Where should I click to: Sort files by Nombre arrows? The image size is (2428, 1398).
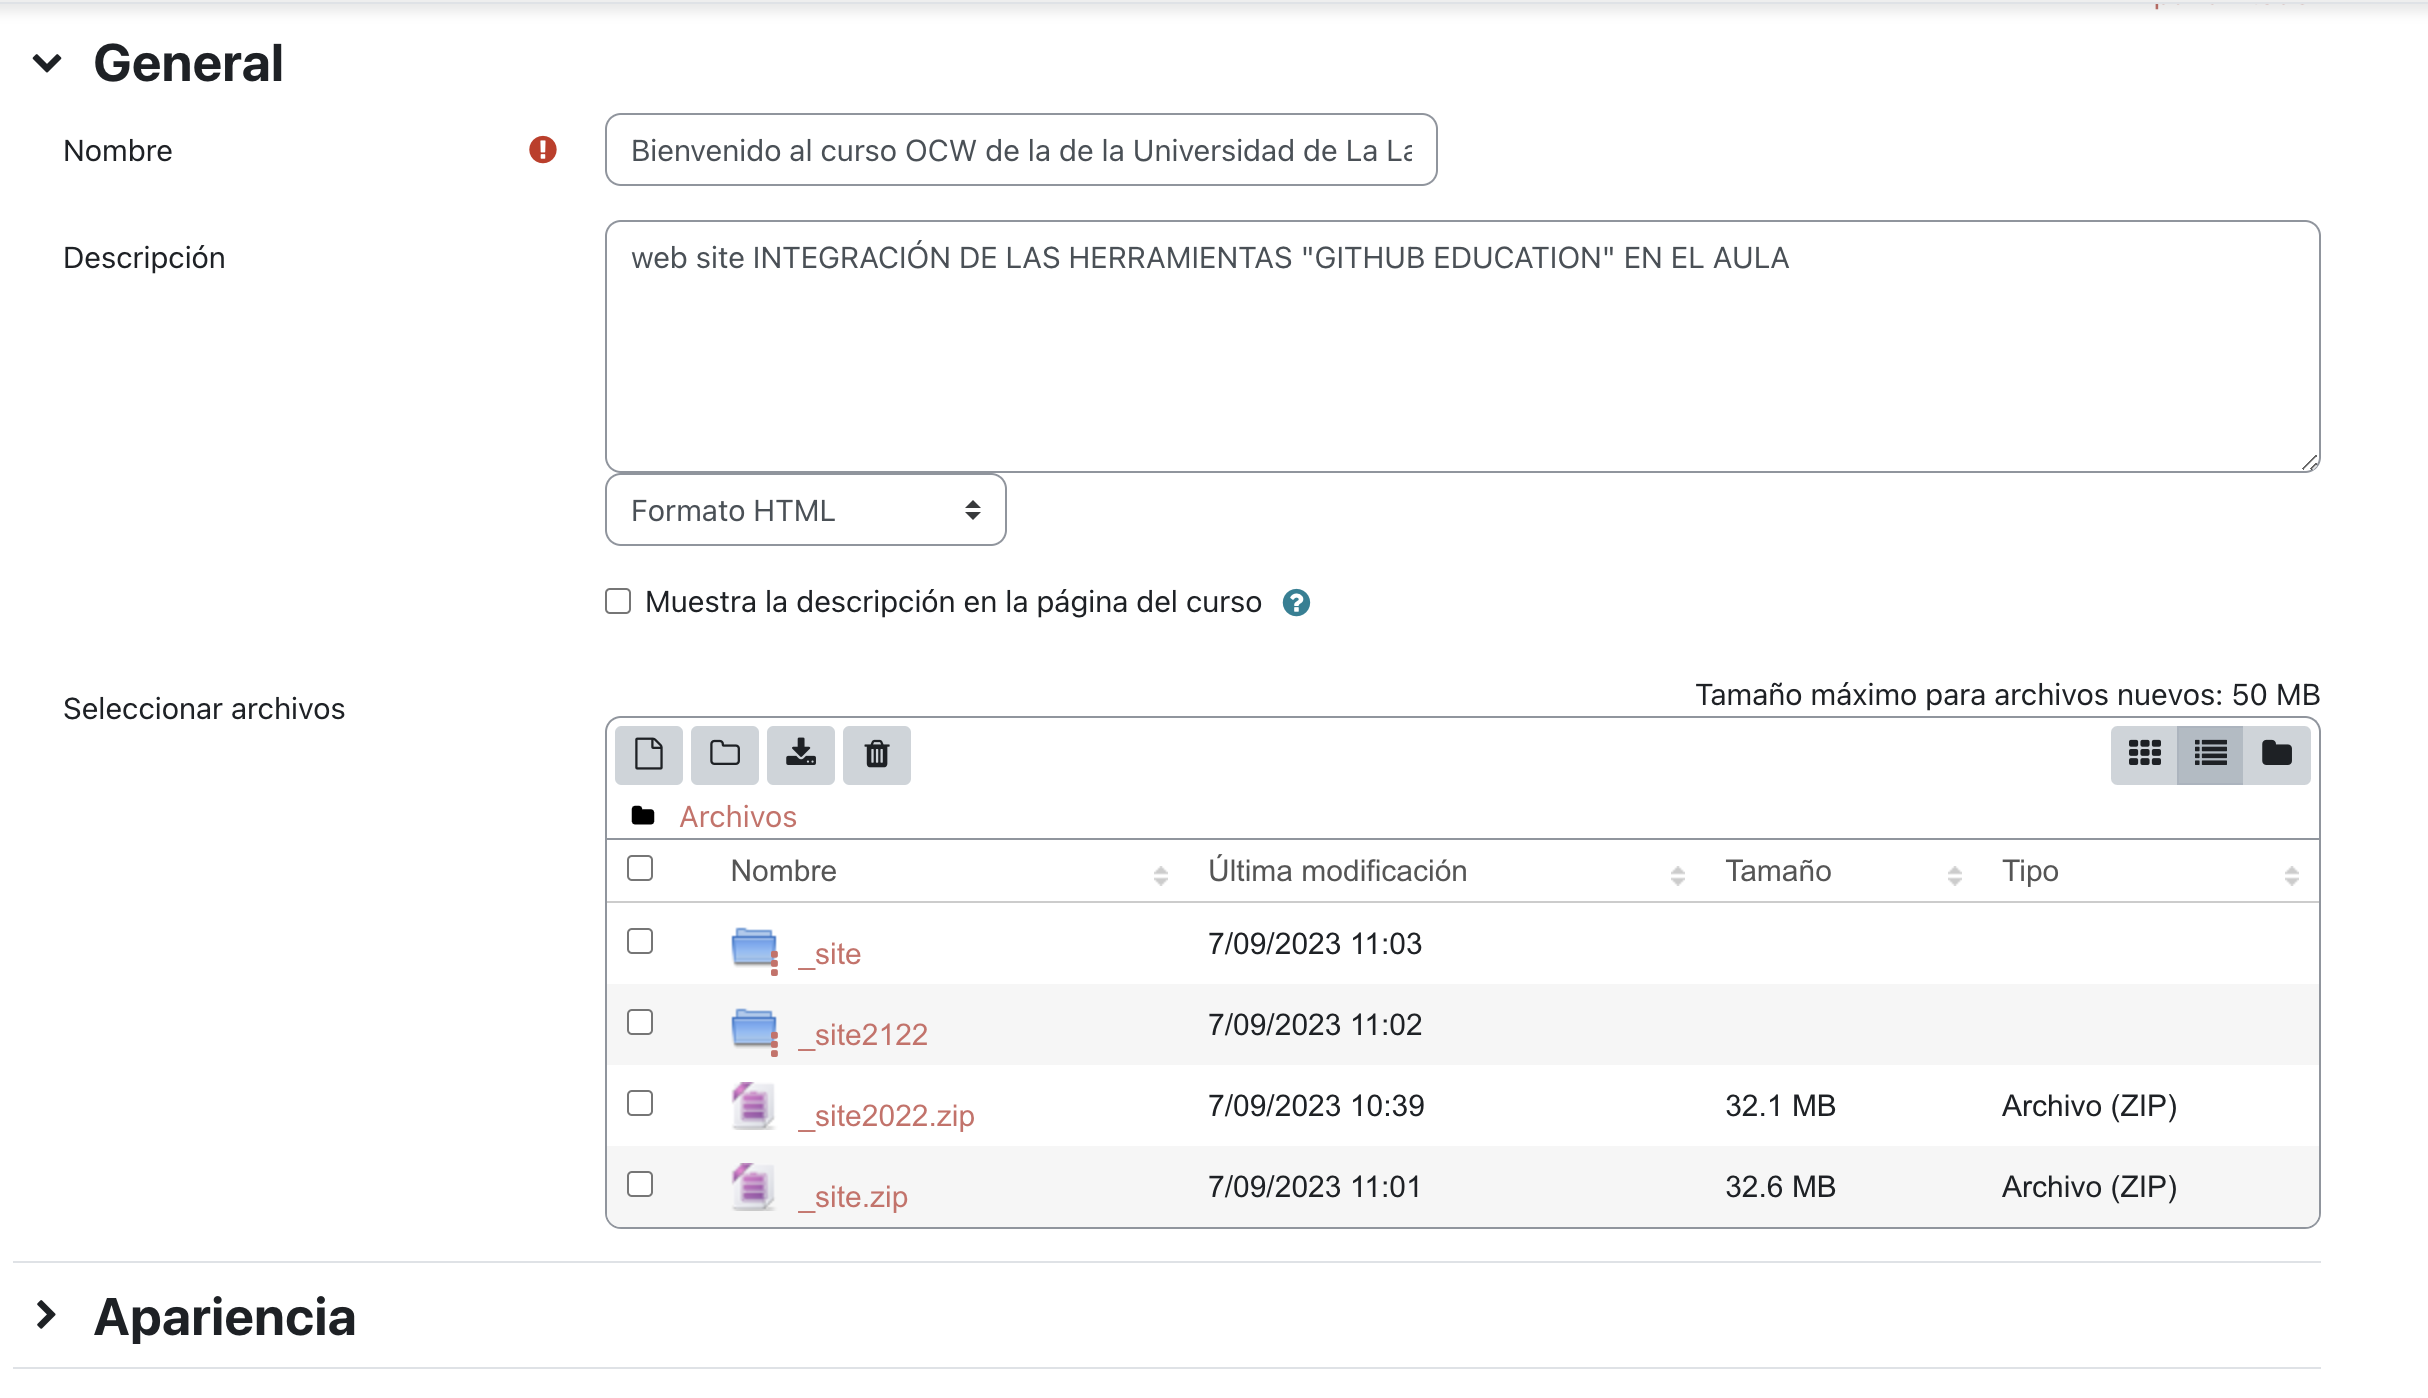tap(1161, 876)
